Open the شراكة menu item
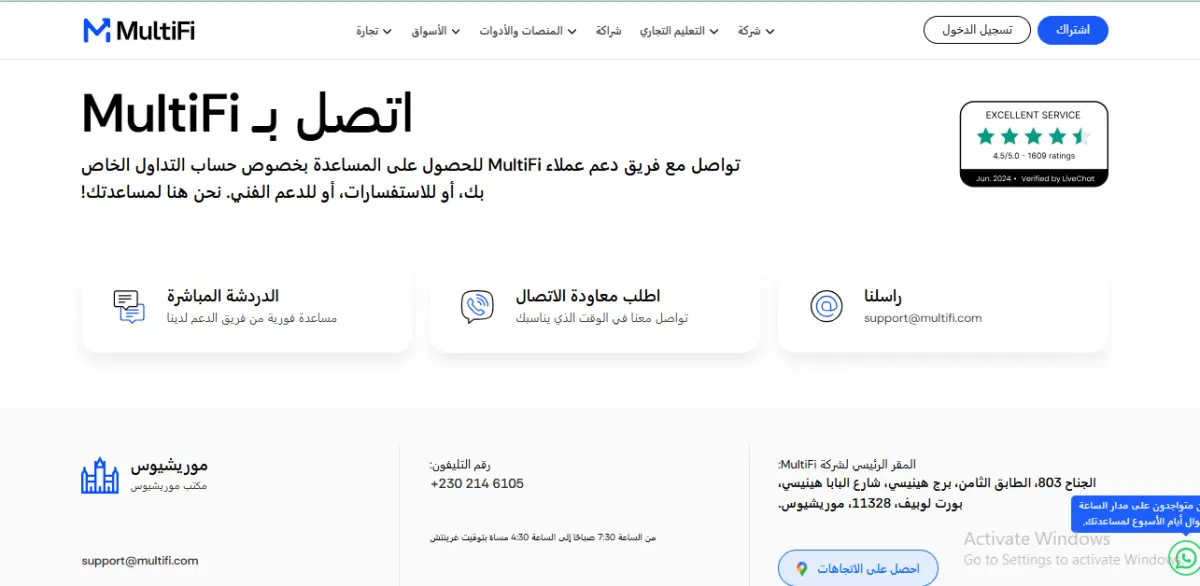 608,31
